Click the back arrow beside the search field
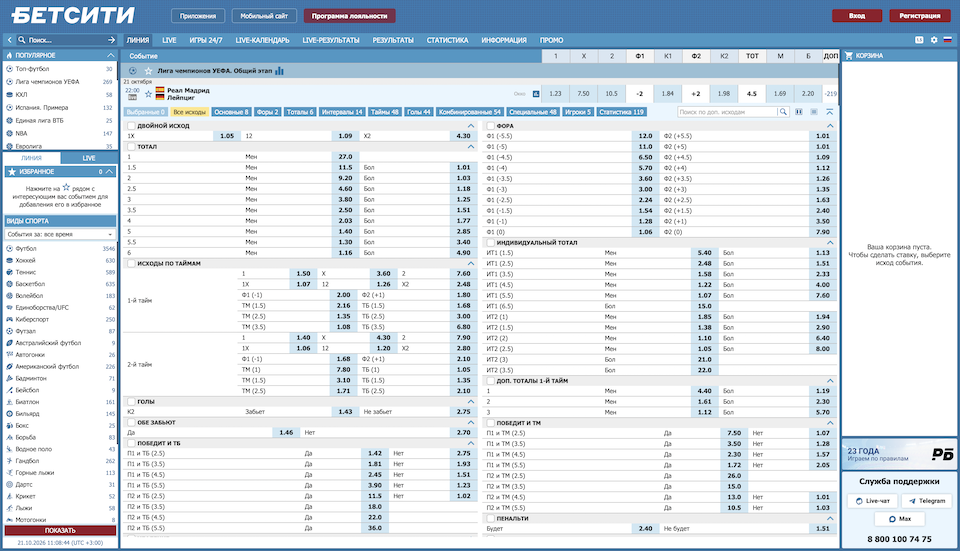 [x=10, y=40]
